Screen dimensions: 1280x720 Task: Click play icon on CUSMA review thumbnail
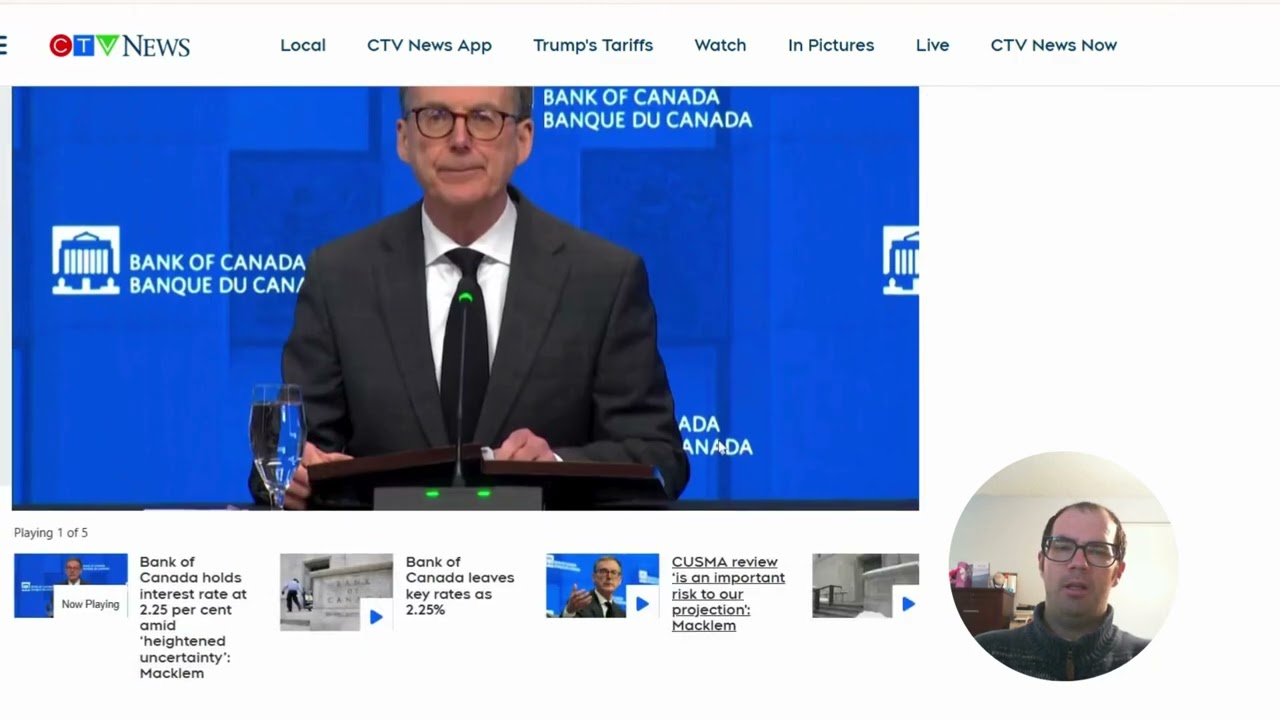tap(642, 604)
